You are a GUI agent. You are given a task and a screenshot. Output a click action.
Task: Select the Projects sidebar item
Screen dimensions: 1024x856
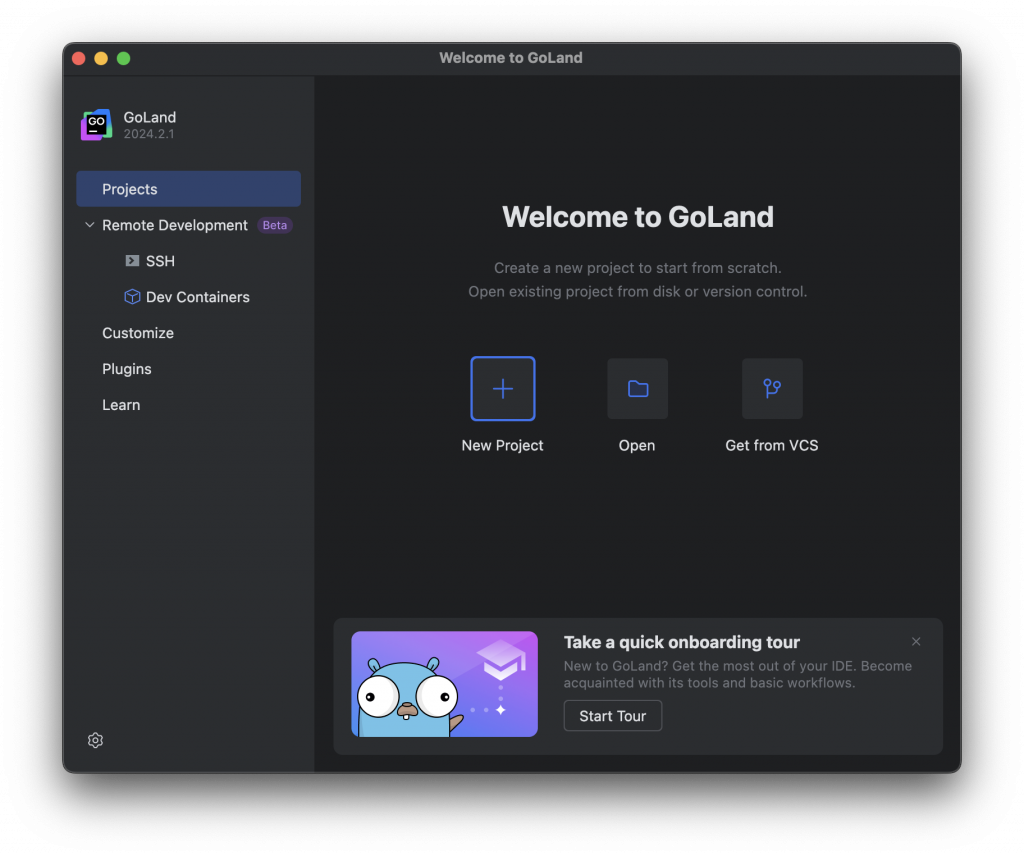coord(189,189)
